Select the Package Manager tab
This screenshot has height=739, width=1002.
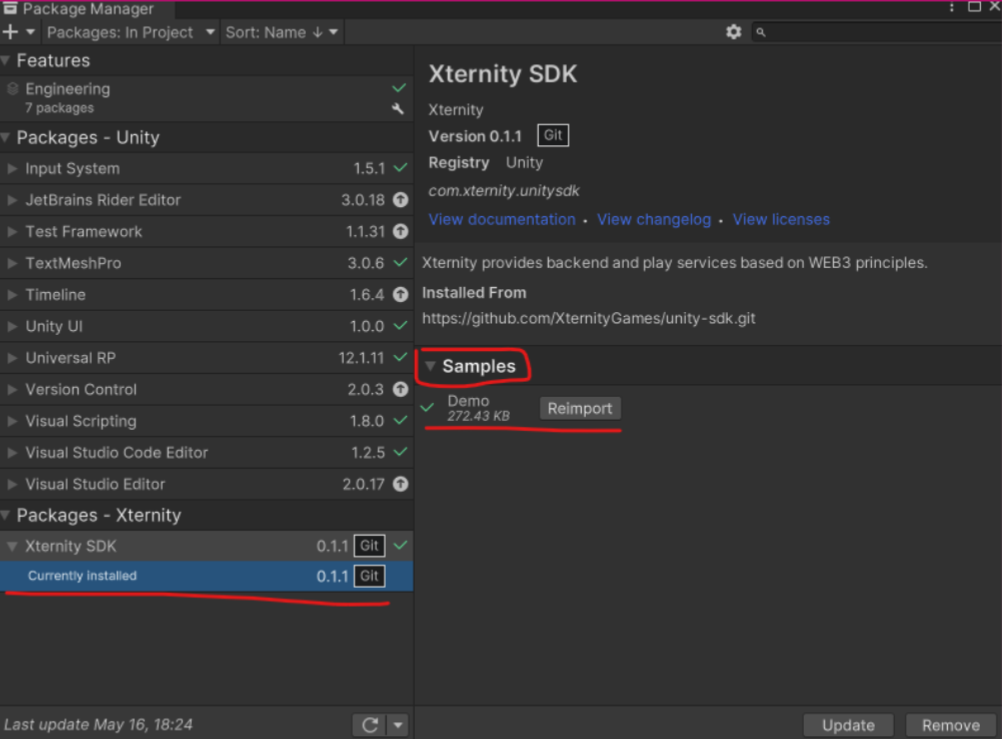pyautogui.click(x=88, y=9)
